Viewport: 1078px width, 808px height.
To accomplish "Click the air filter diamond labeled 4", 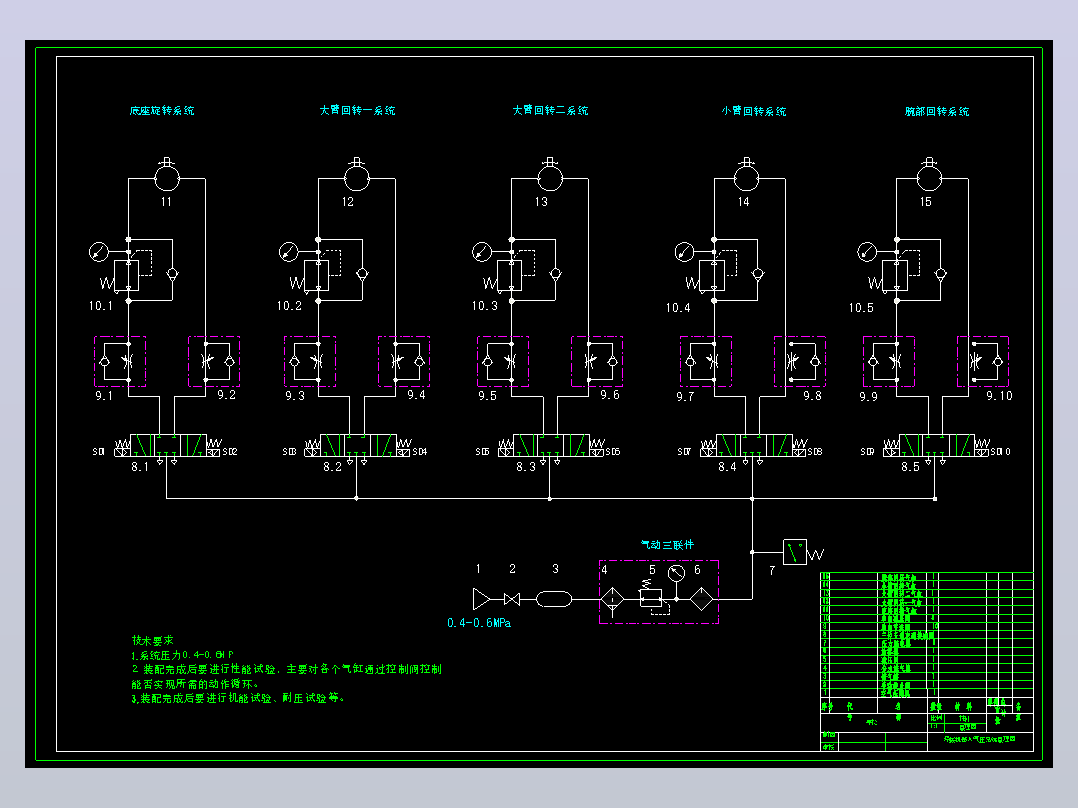I will (x=612, y=599).
